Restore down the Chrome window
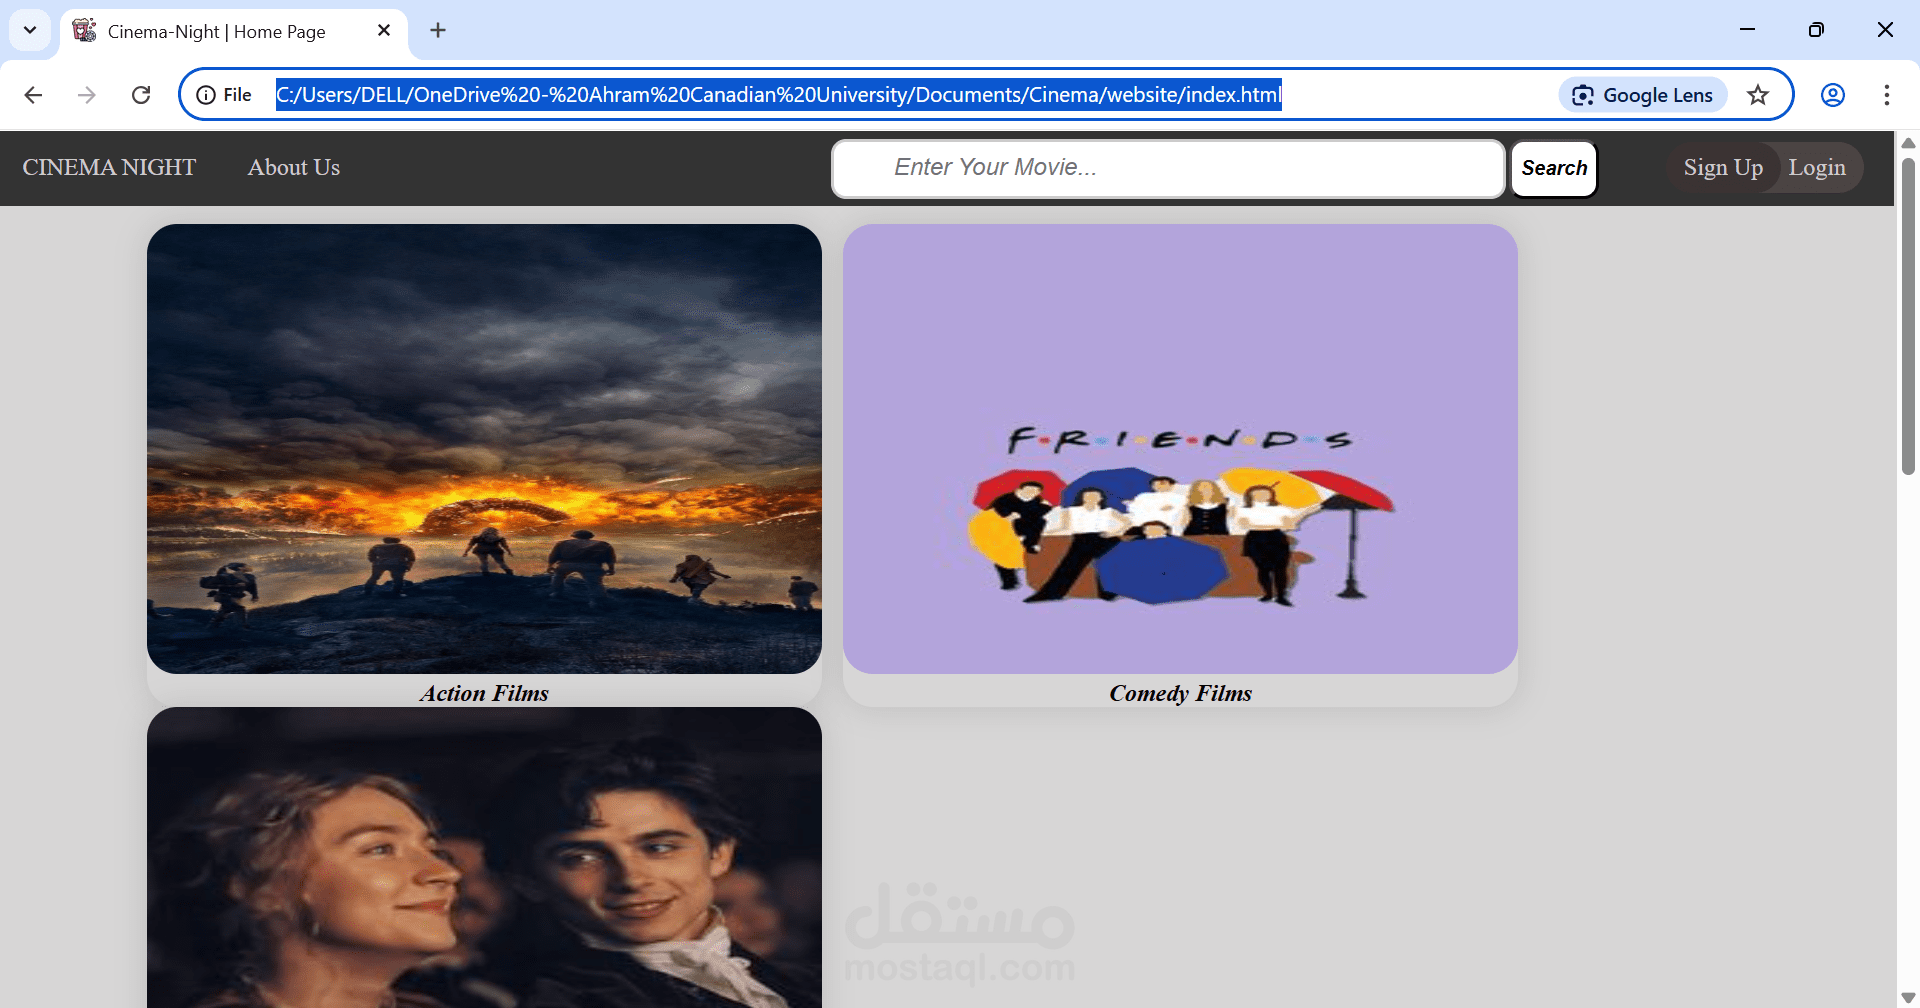This screenshot has height=1008, width=1920. click(x=1816, y=30)
